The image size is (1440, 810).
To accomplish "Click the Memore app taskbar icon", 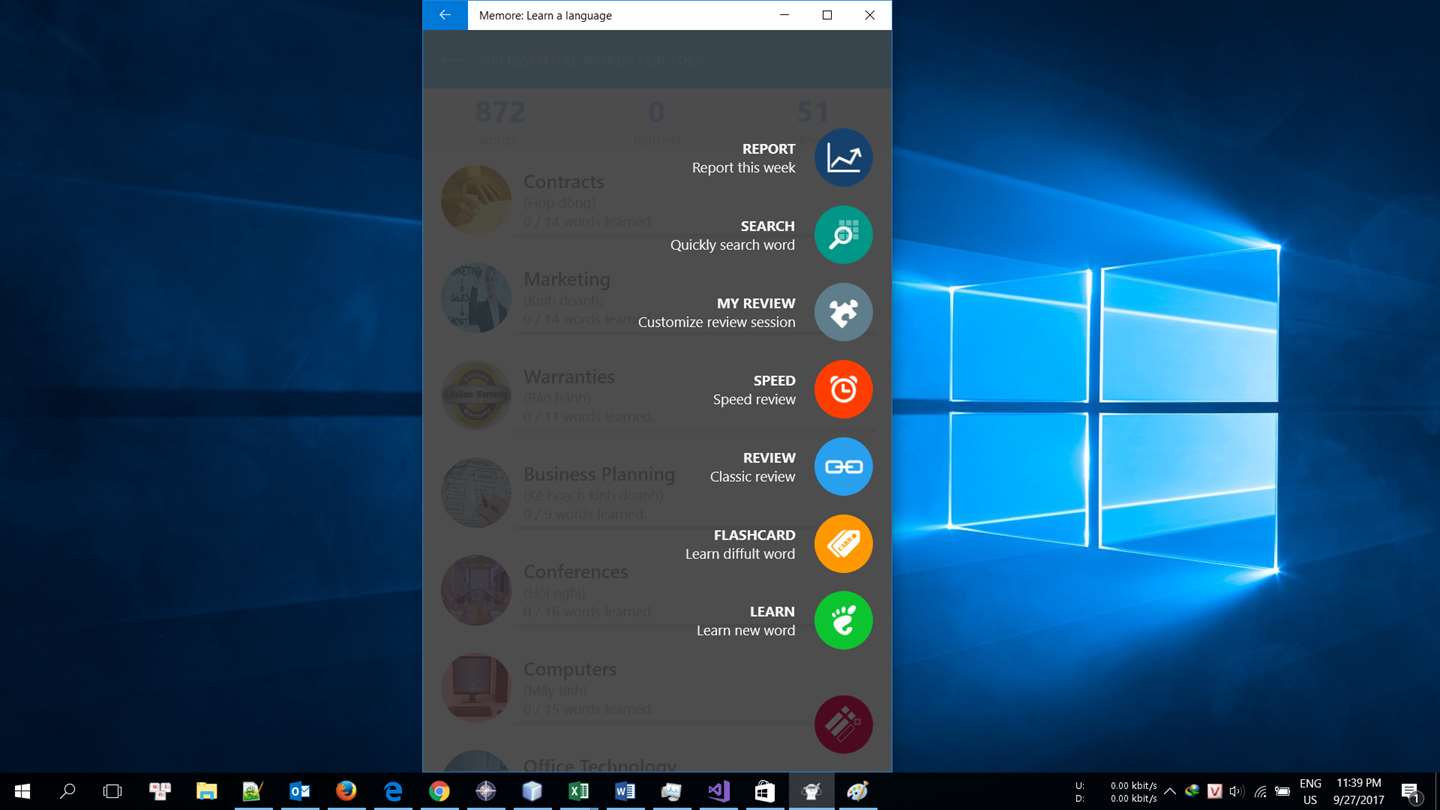I will (x=811, y=791).
